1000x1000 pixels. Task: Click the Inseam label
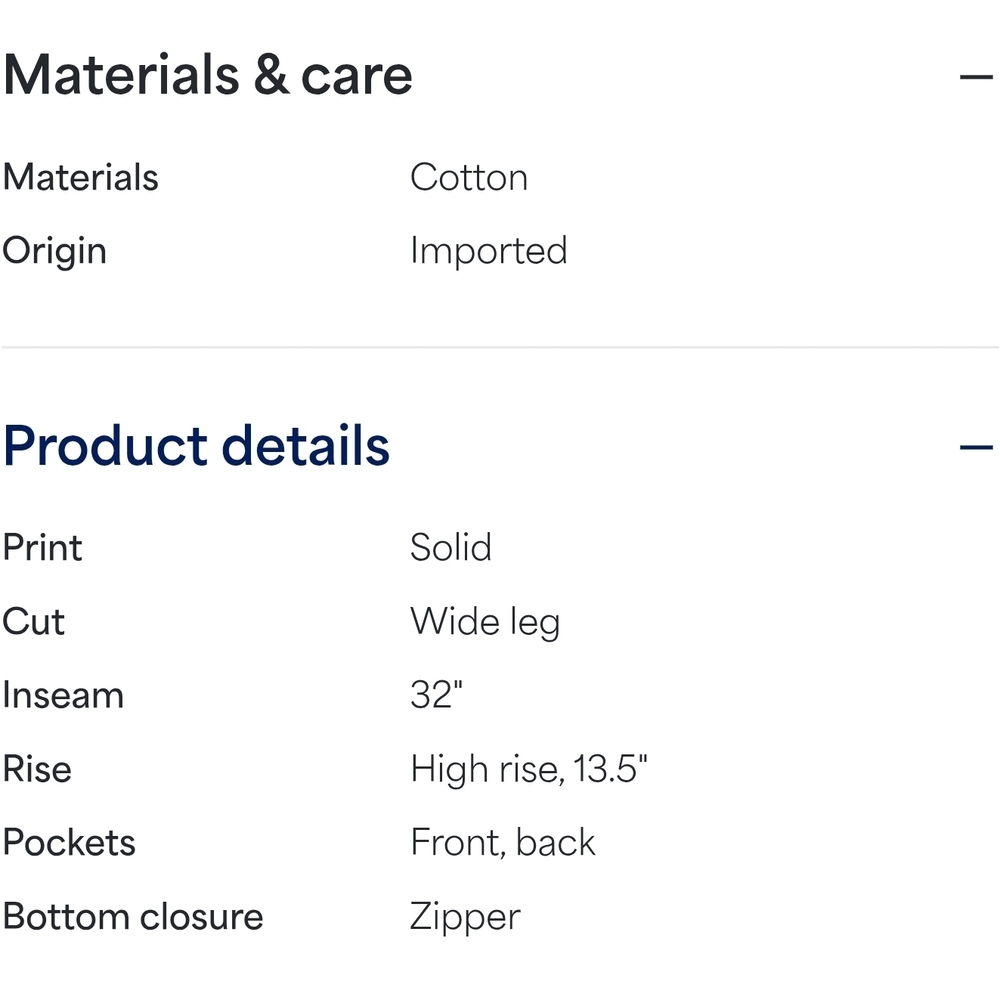(63, 695)
